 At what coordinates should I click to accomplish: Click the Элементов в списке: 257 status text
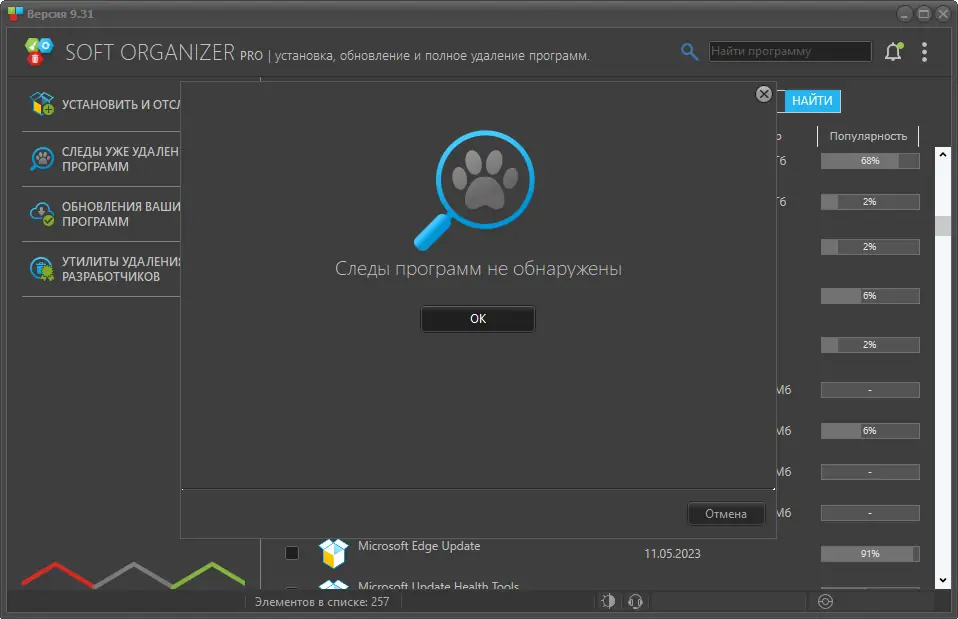tap(321, 602)
